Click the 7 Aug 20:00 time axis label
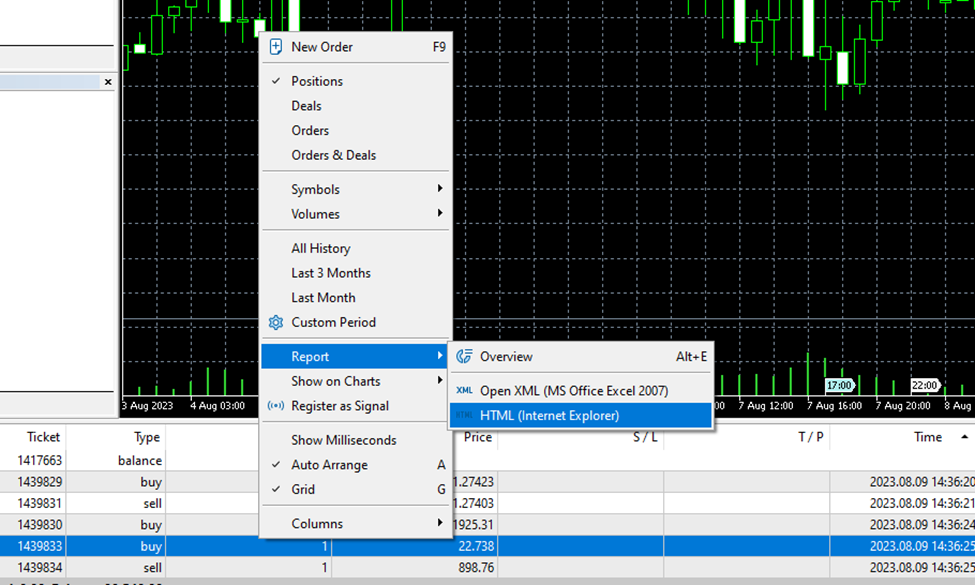975x585 pixels. pyautogui.click(x=903, y=406)
